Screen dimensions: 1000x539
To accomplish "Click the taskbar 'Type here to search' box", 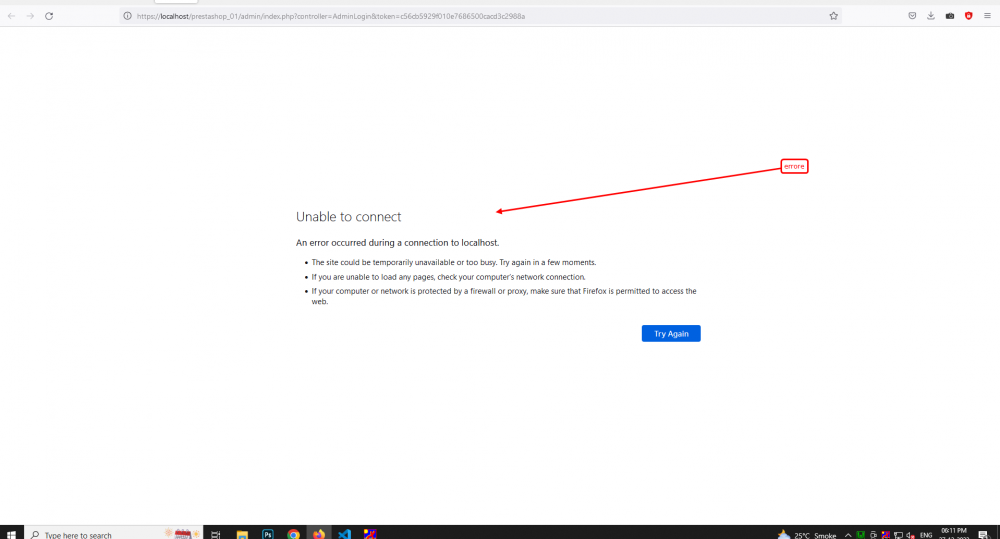I will pyautogui.click(x=113, y=534).
